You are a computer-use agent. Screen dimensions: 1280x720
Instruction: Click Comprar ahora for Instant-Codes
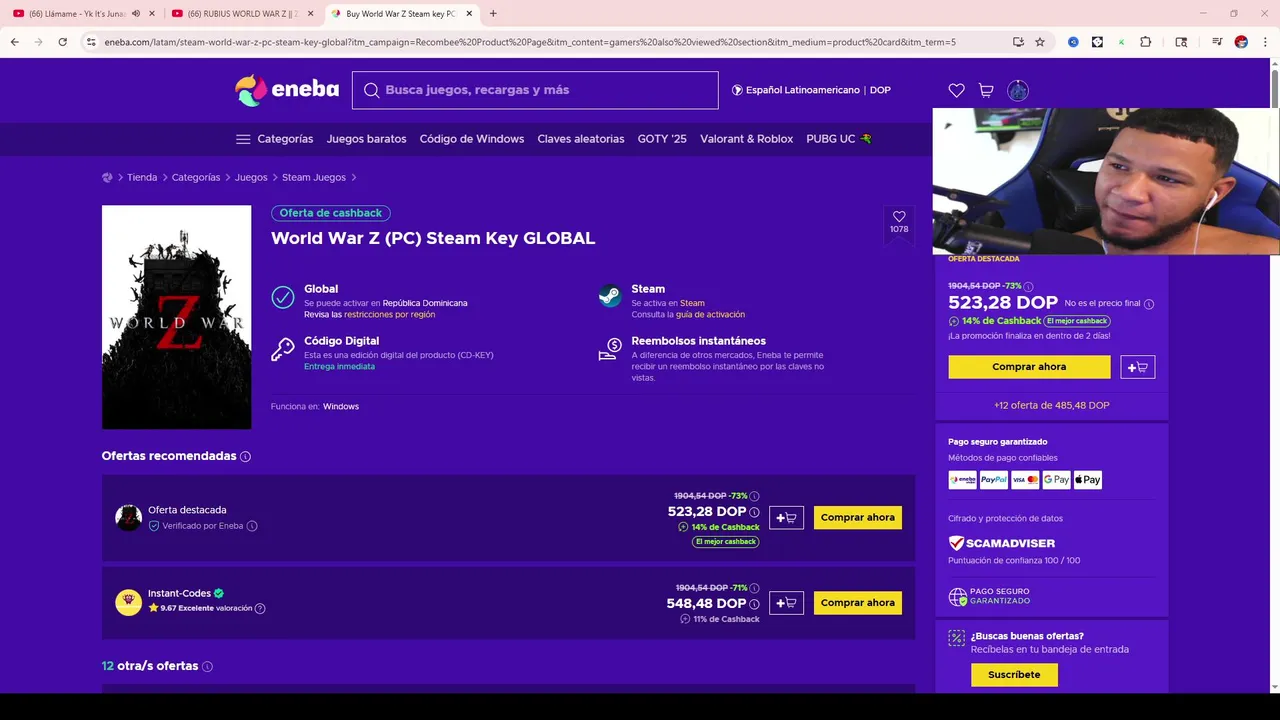[x=857, y=603]
